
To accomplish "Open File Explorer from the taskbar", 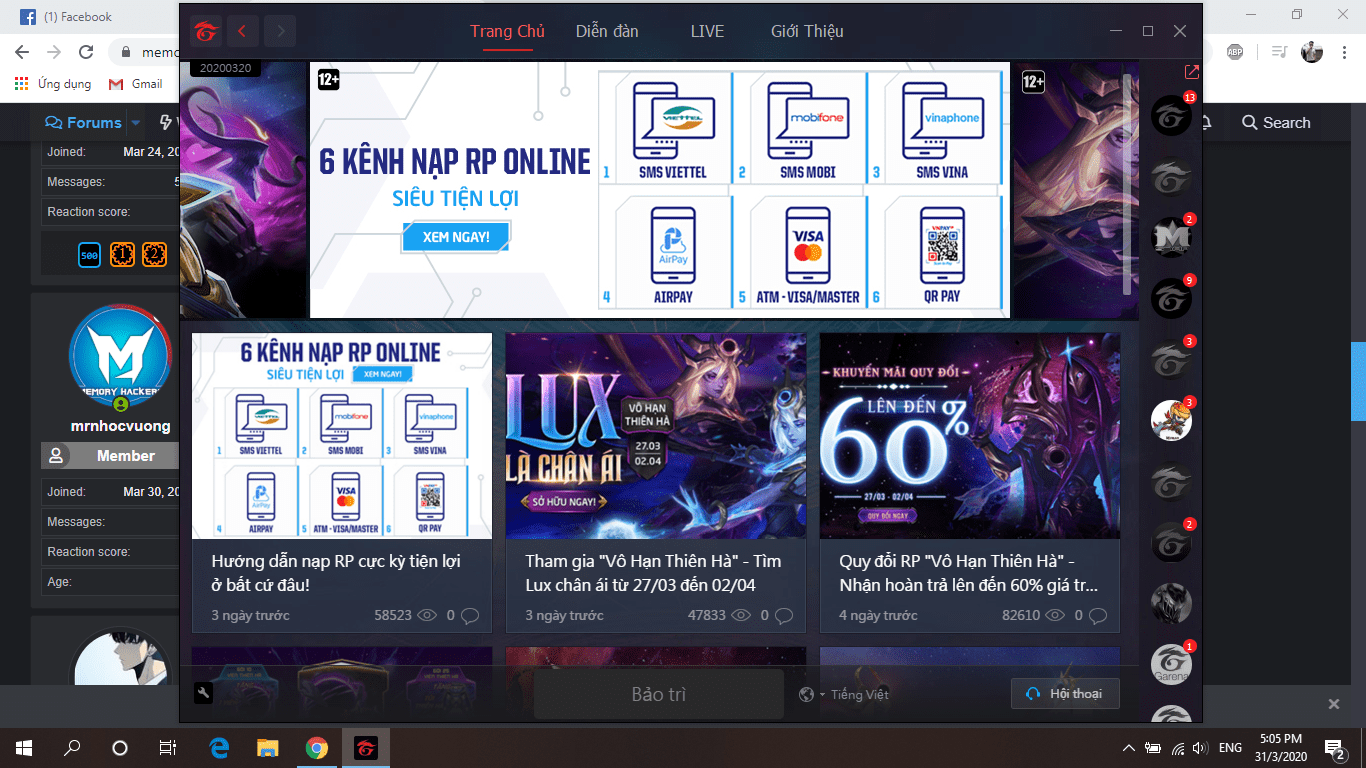I will pos(268,748).
